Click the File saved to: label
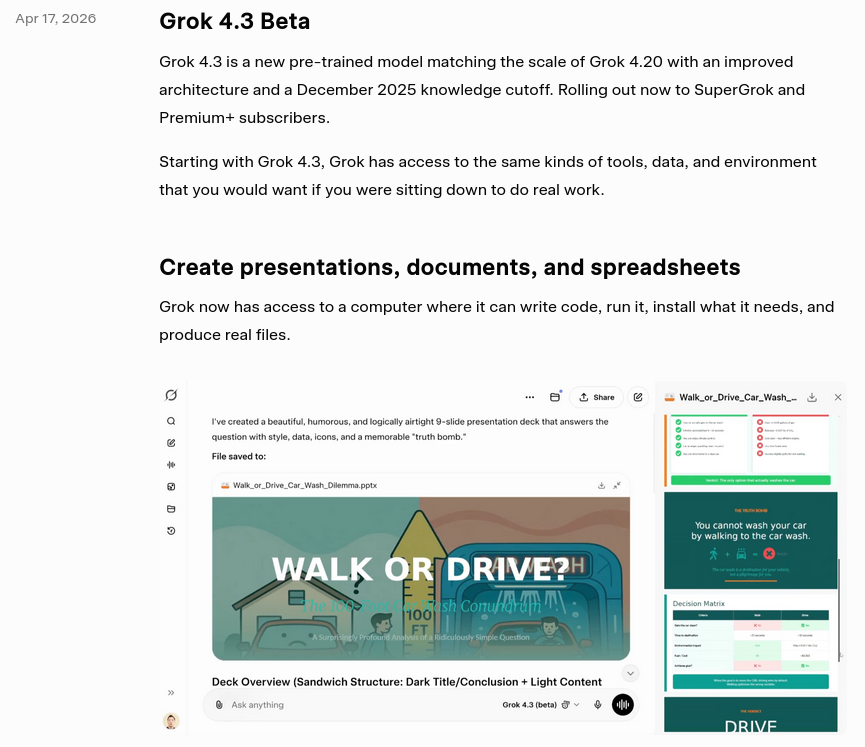 [x=239, y=456]
